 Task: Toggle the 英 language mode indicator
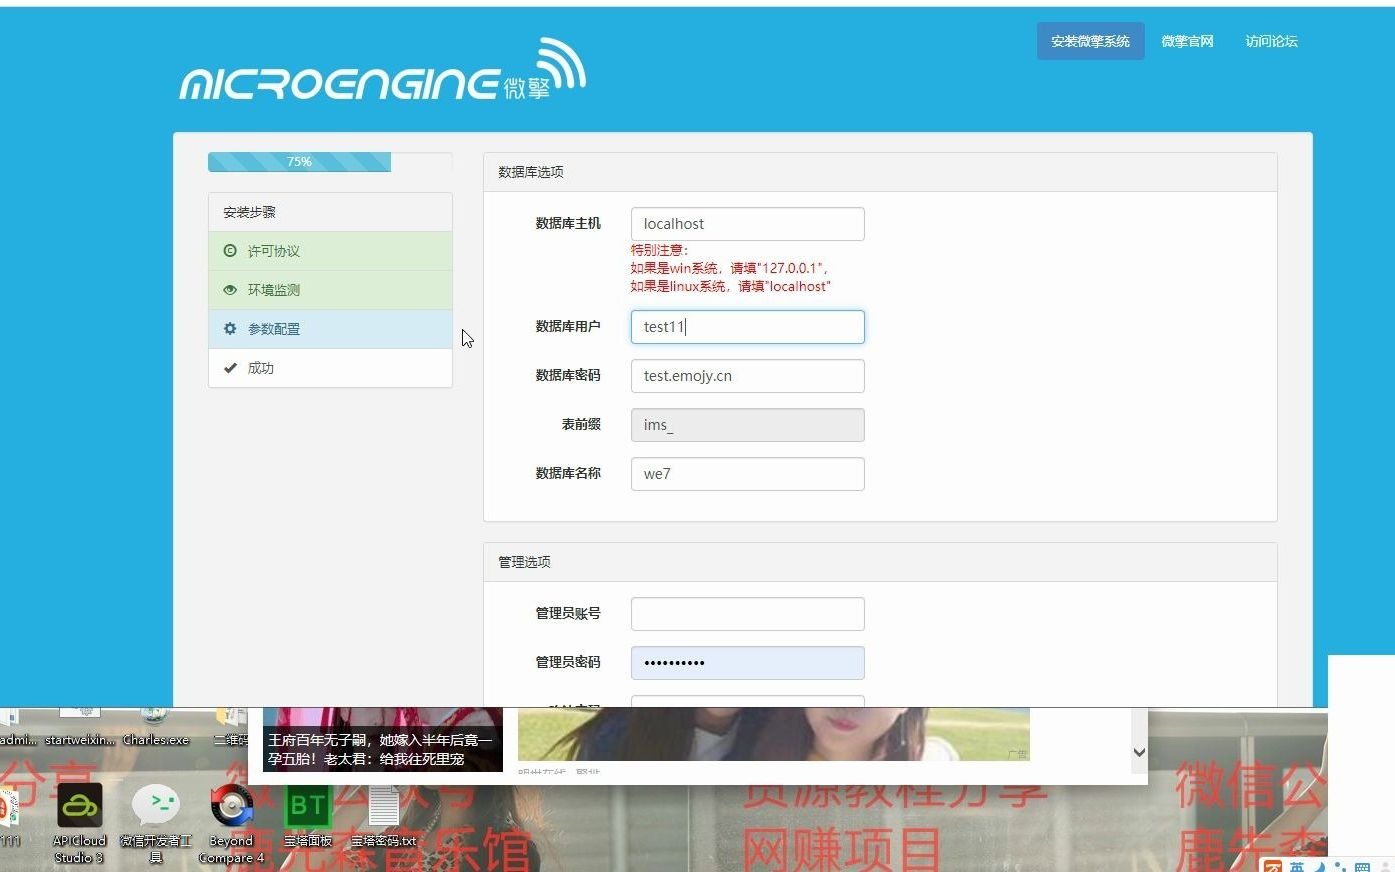coord(1297,866)
